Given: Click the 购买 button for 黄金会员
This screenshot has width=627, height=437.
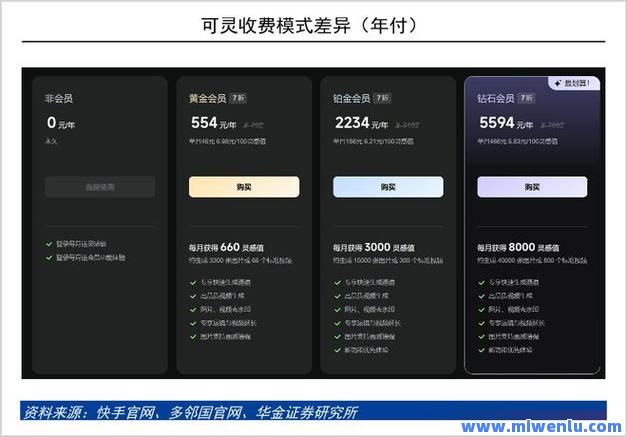Looking at the screenshot, I should (x=244, y=187).
